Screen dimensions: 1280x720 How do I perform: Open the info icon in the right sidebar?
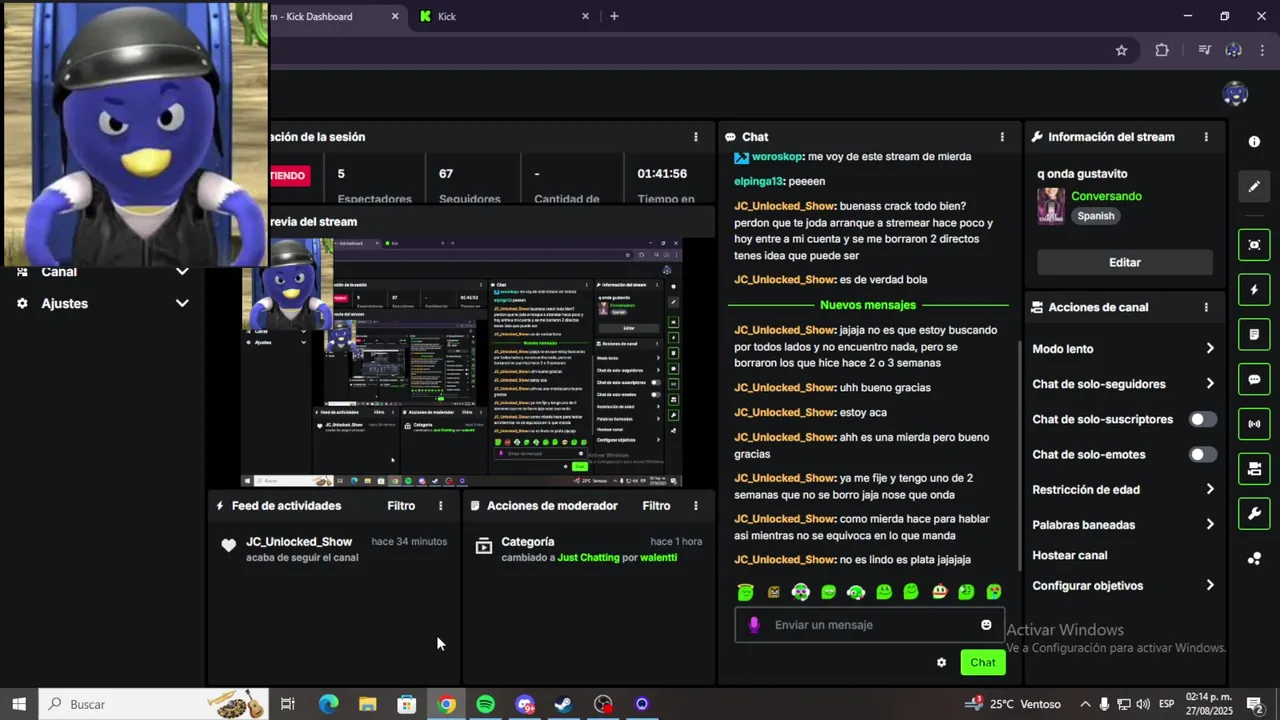point(1254,142)
